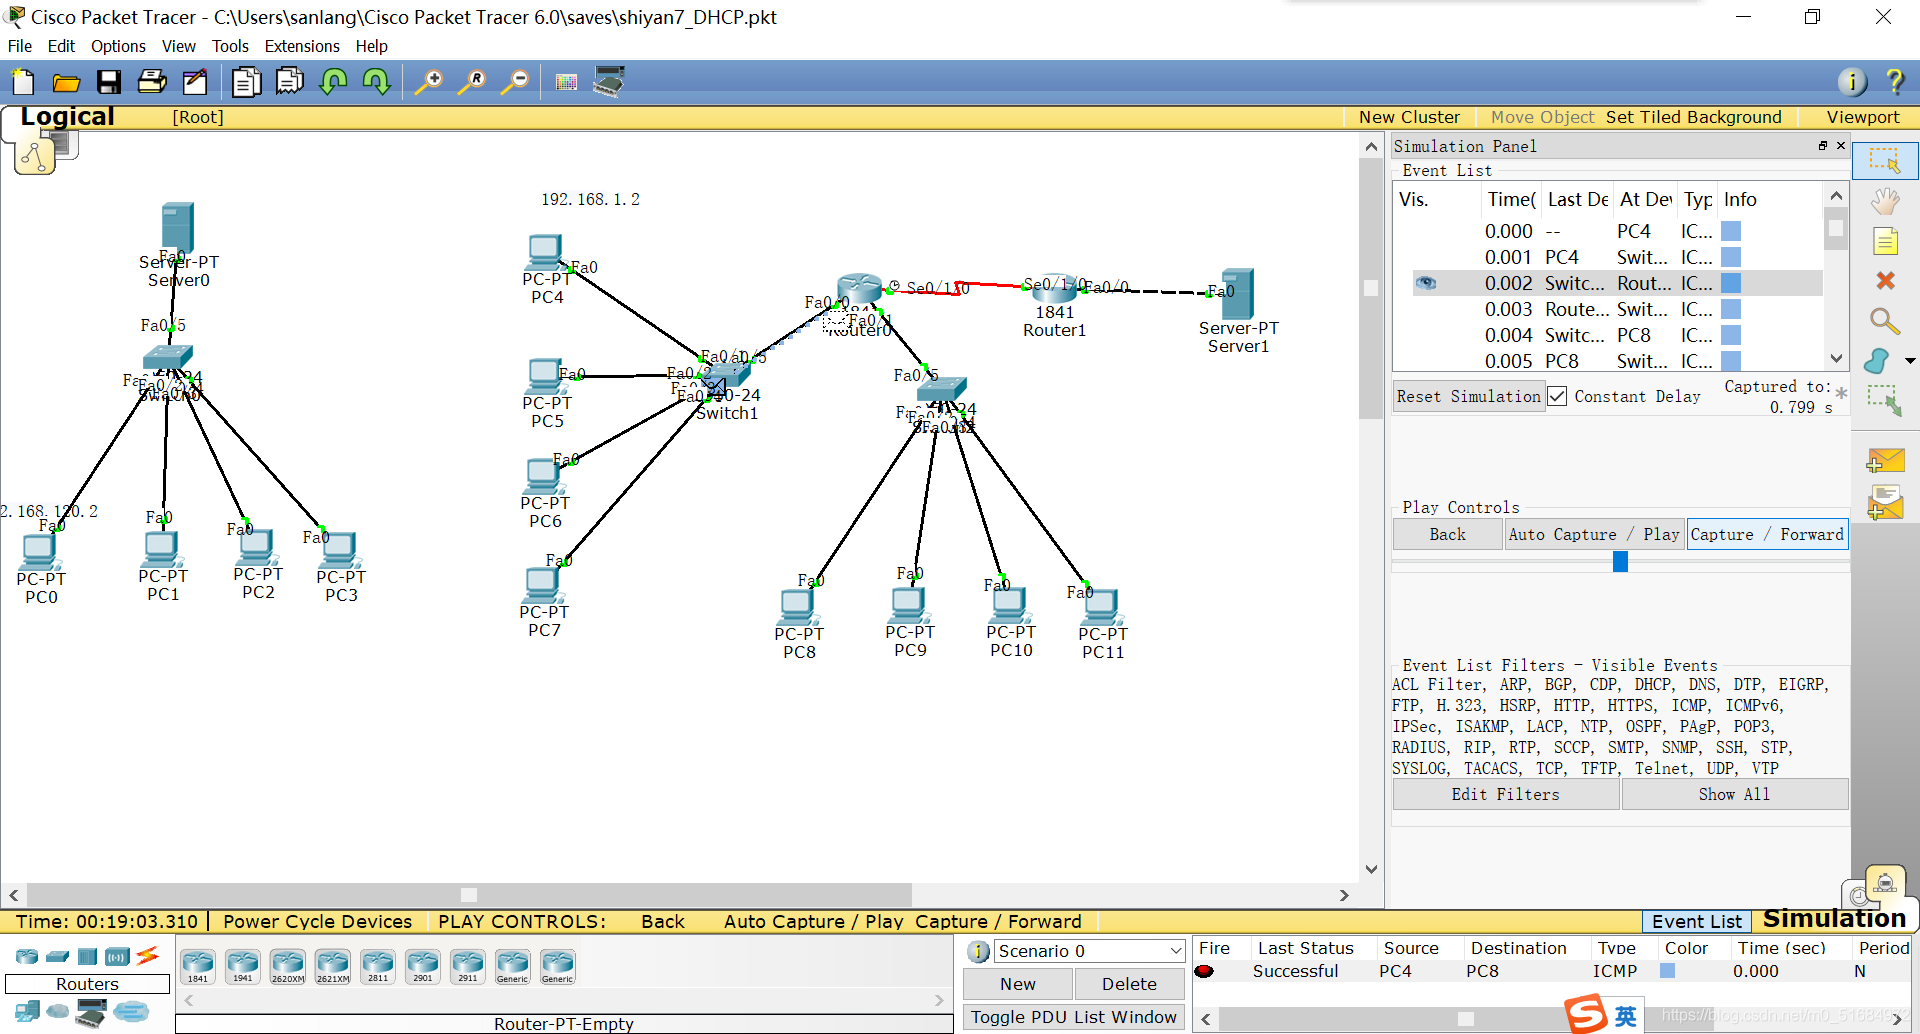Open the Options menu
Viewport: 1920px width, 1034px height.
(118, 46)
